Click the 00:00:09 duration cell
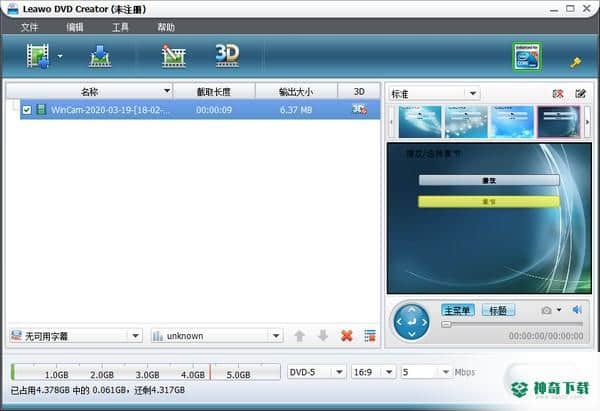Image resolution: width=600 pixels, height=411 pixels. point(214,110)
